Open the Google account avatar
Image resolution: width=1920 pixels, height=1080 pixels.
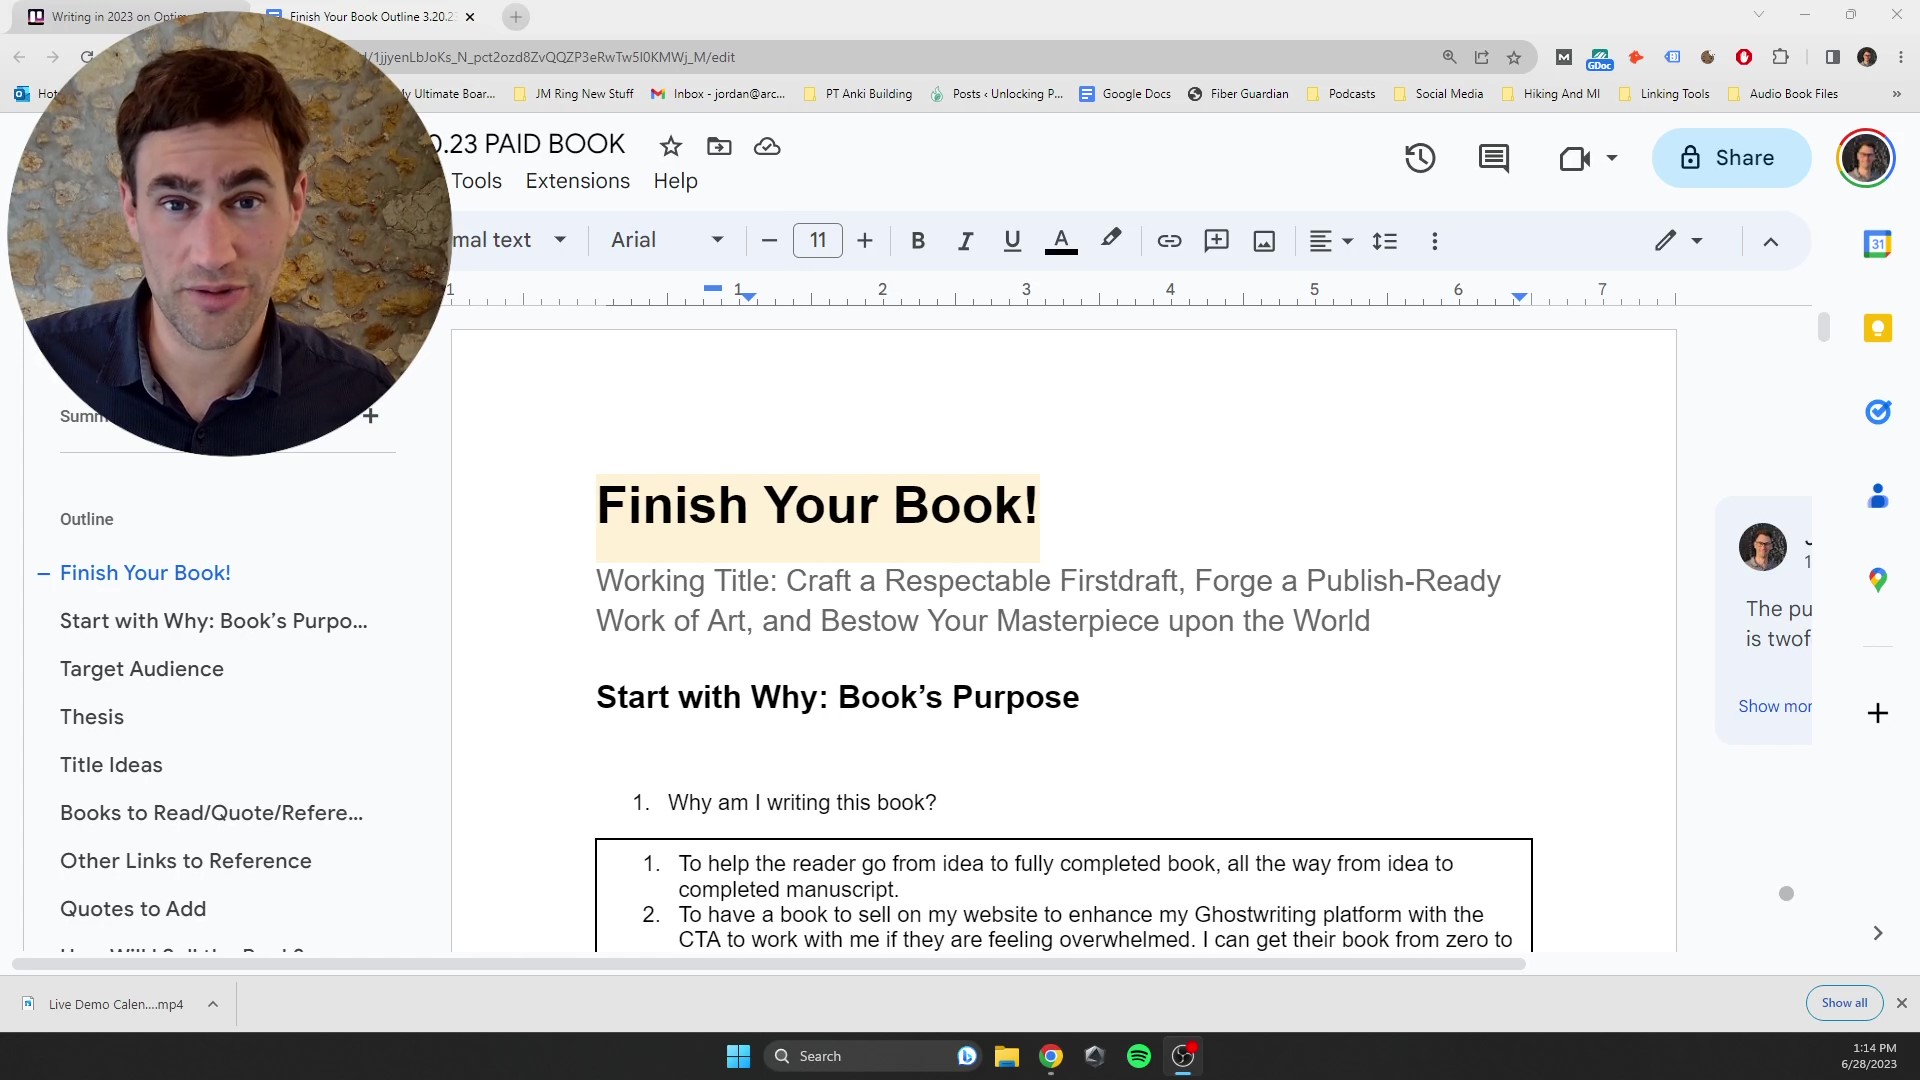click(x=1866, y=158)
